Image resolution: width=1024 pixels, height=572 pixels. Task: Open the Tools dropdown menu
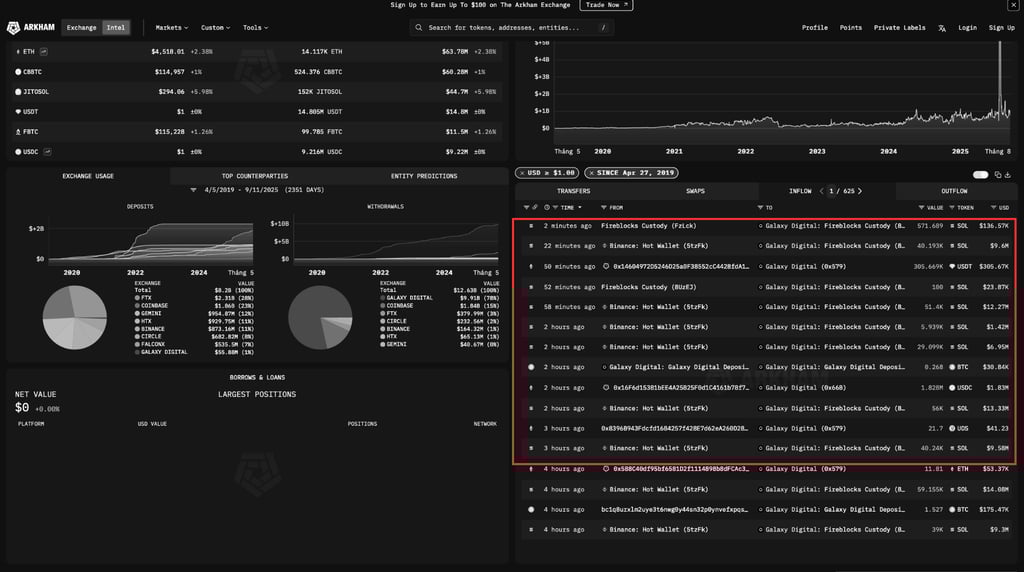click(255, 27)
